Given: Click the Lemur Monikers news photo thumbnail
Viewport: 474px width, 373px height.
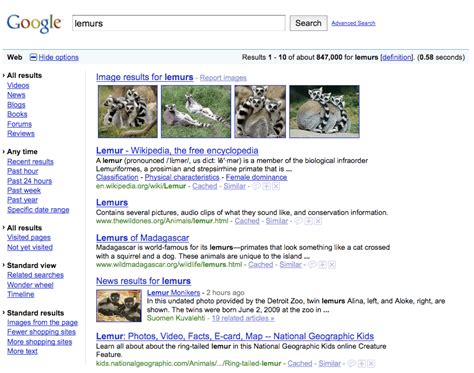Looking at the screenshot, I should coord(119,306).
